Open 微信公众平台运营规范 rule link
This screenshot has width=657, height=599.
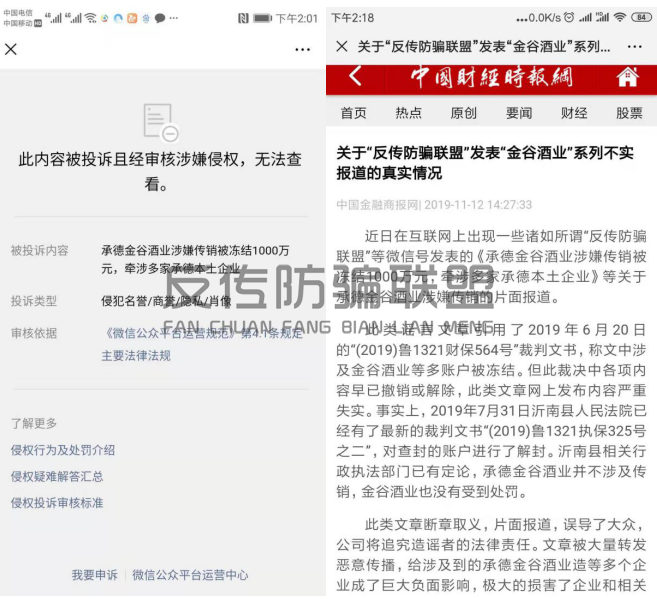(169, 334)
